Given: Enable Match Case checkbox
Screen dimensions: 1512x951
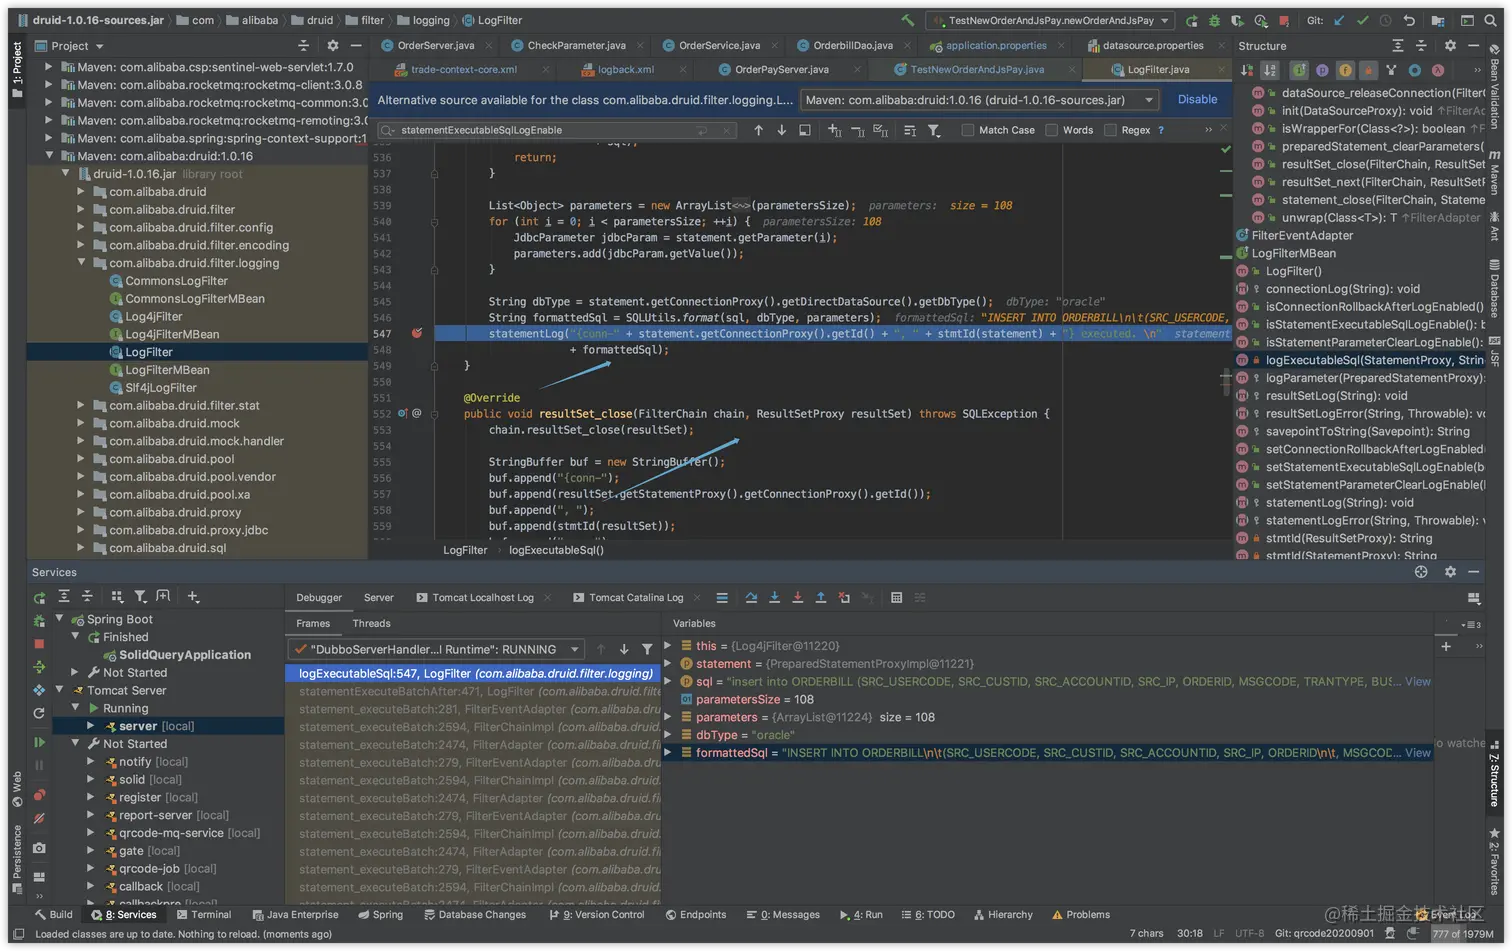Looking at the screenshot, I should tap(967, 130).
